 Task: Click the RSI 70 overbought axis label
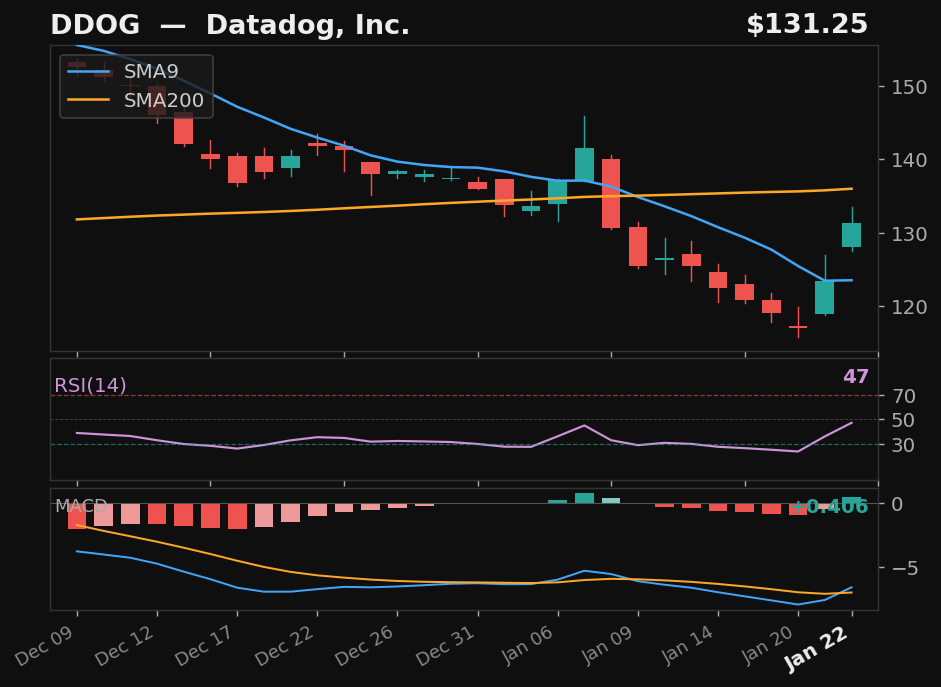pyautogui.click(x=903, y=396)
